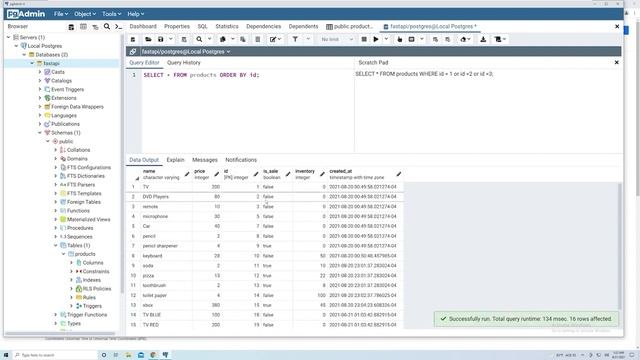Click the Open File folder icon
Screen dimensions: 640x360
(x=148, y=39)
